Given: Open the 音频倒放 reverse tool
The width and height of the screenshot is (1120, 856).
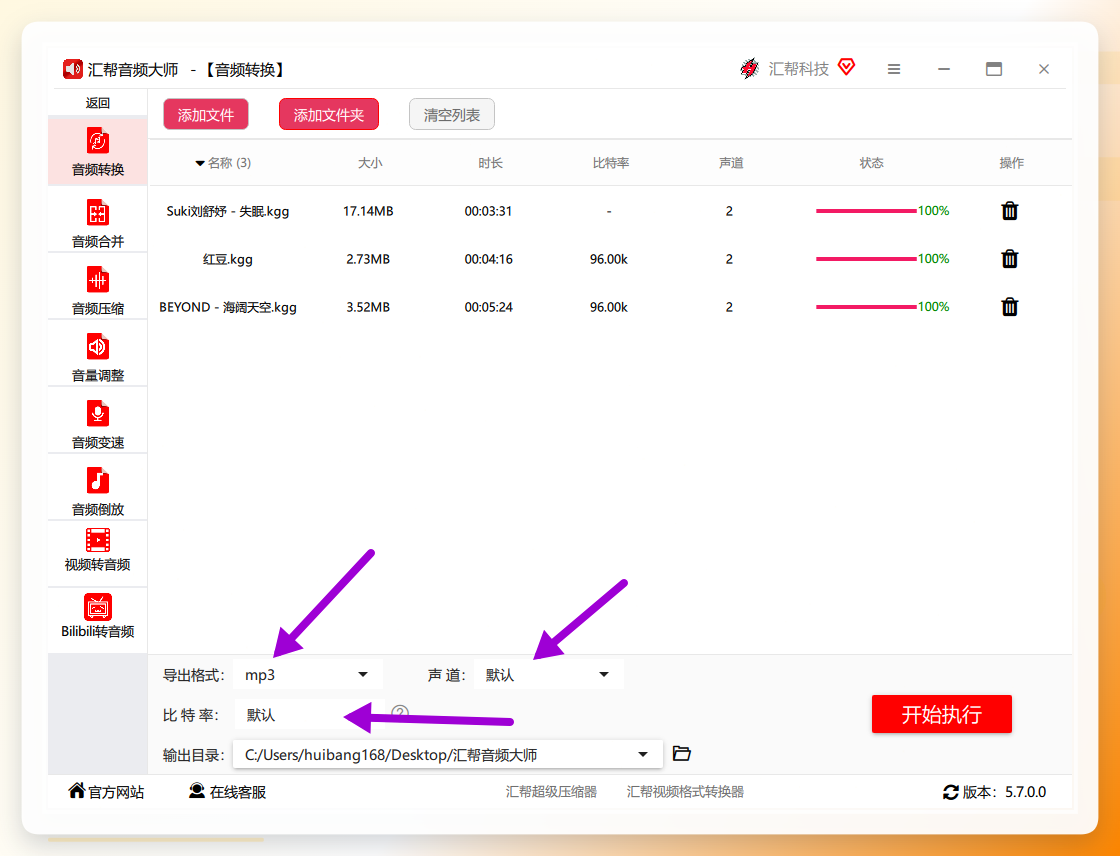Looking at the screenshot, I should point(98,491).
